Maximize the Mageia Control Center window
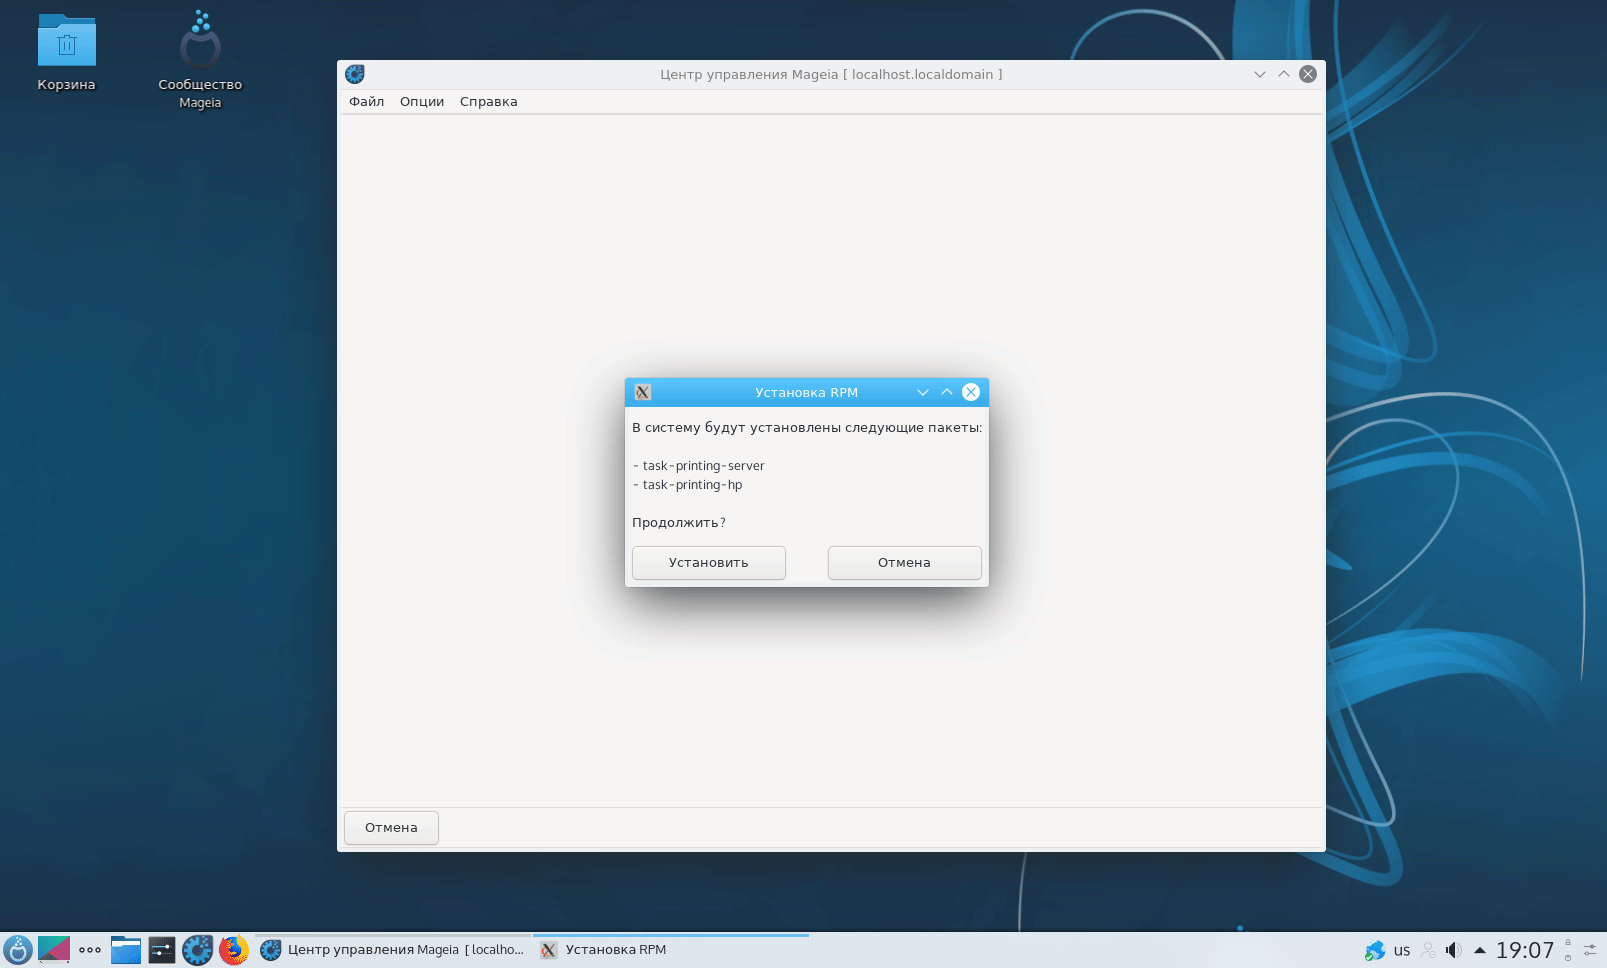Viewport: 1607px width, 968px height. tap(1284, 74)
